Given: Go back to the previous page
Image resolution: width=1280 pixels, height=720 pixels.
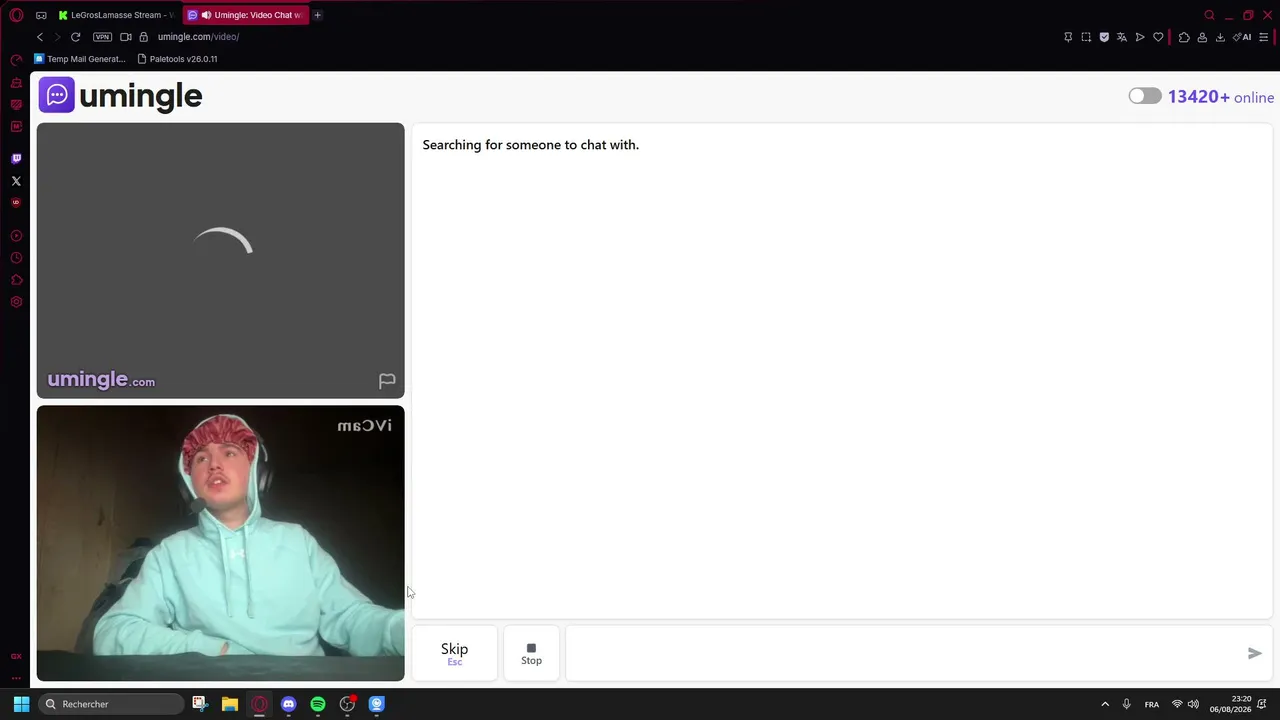Looking at the screenshot, I should pos(40,37).
